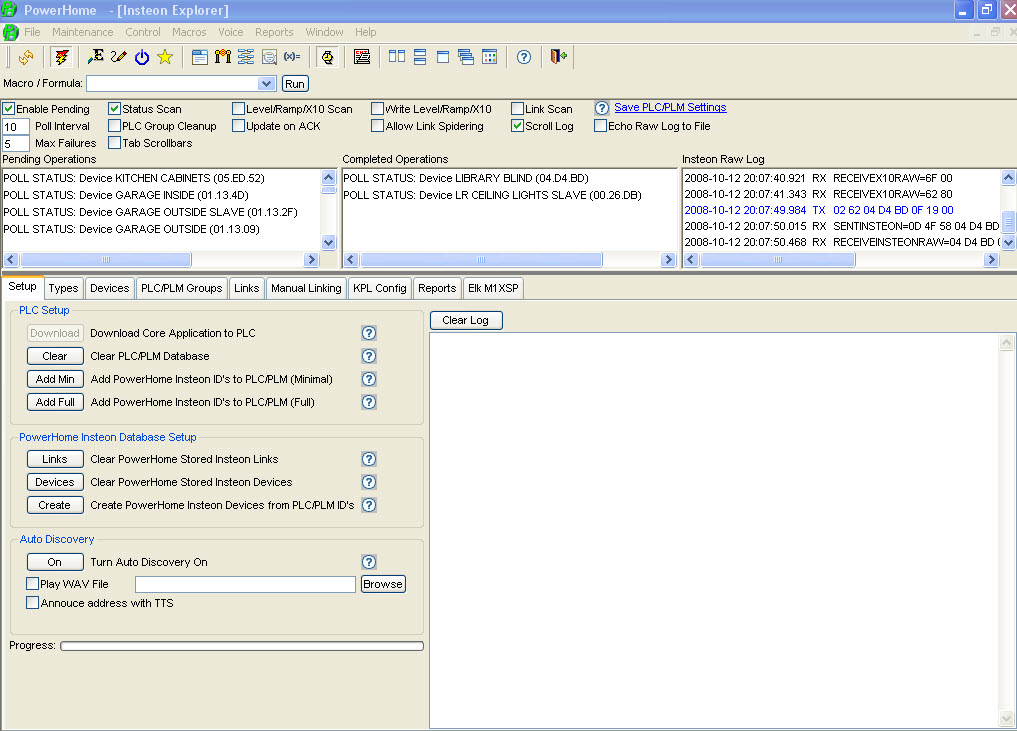Open the File menu
Viewport: 1017px width, 731px height.
pyautogui.click(x=32, y=32)
